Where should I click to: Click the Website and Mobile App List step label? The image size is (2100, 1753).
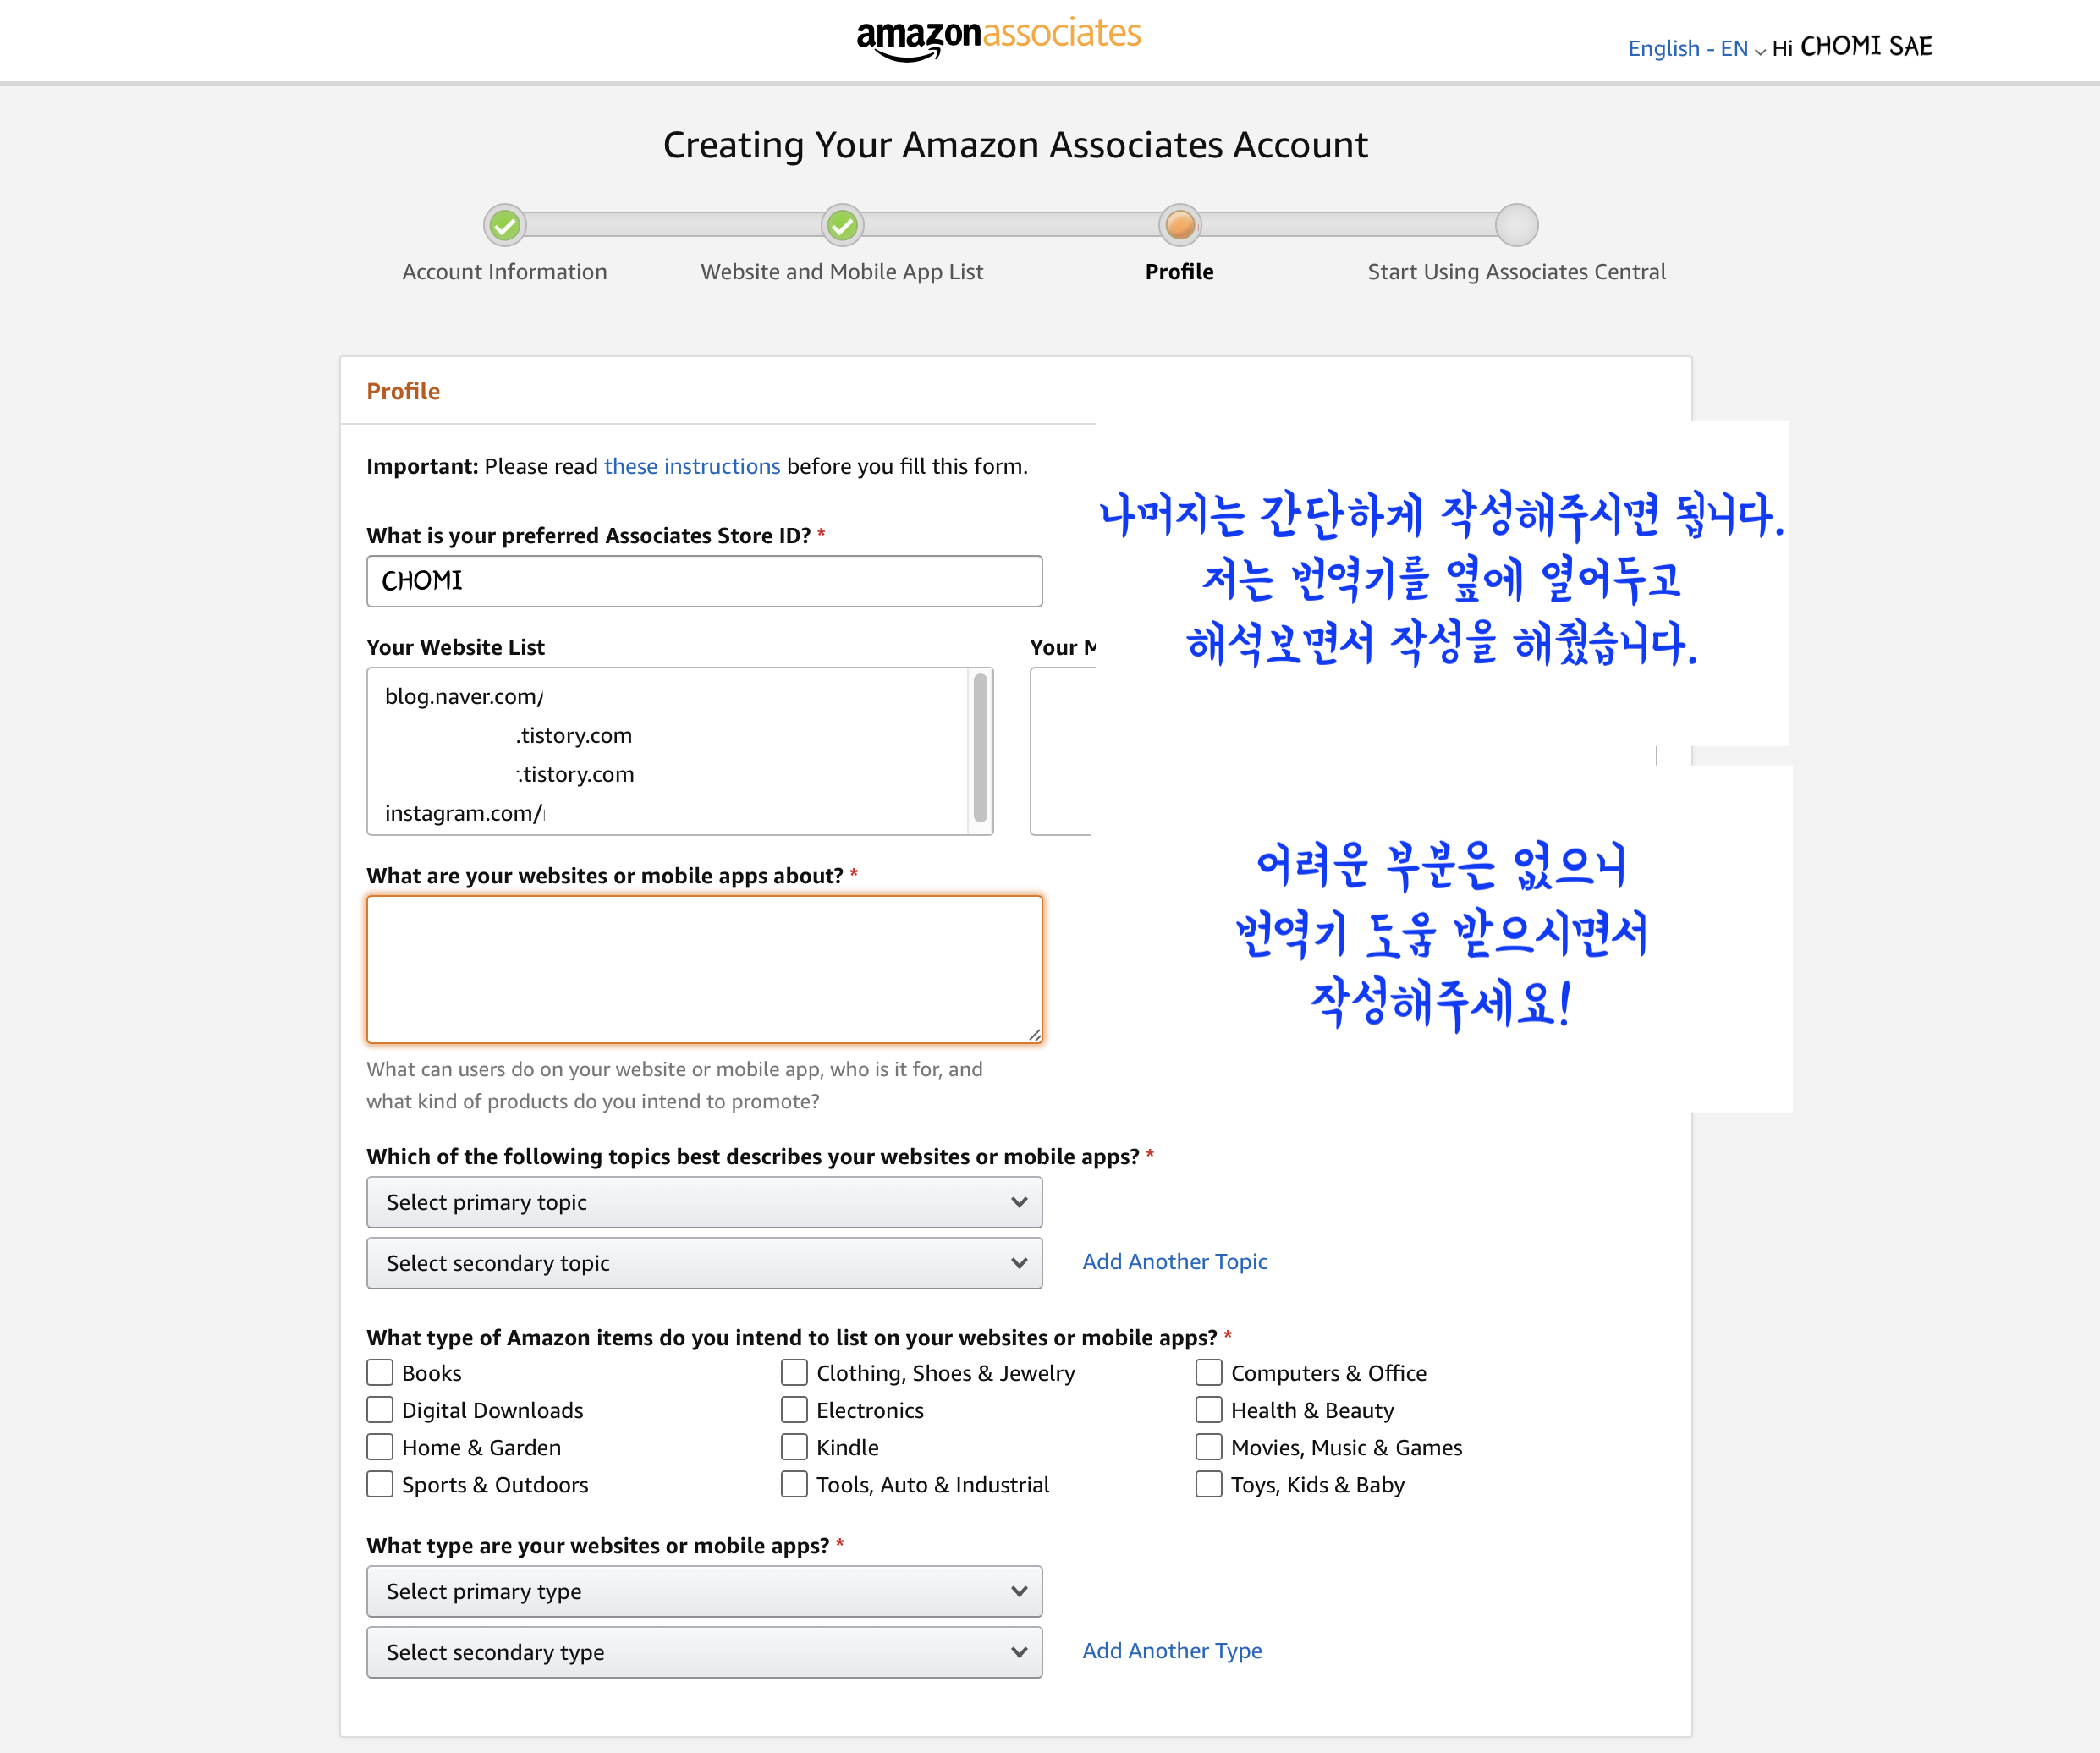pos(842,272)
